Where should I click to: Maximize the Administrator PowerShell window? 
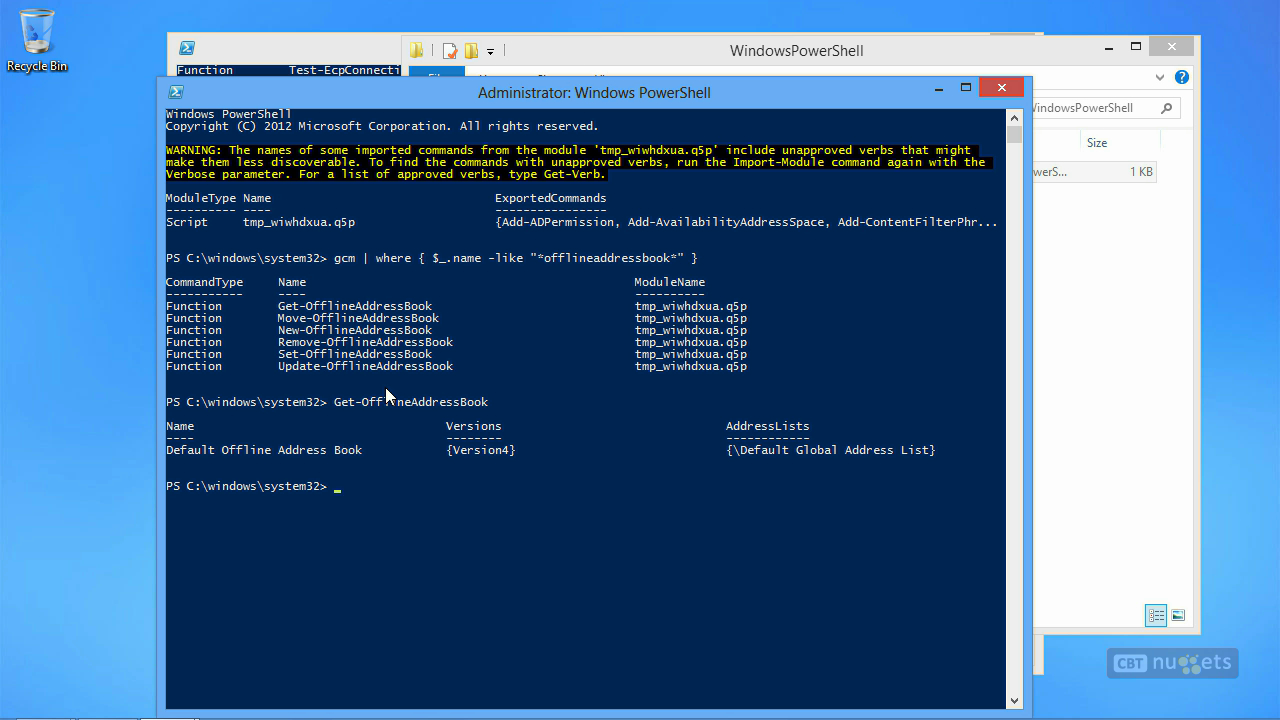coord(966,88)
